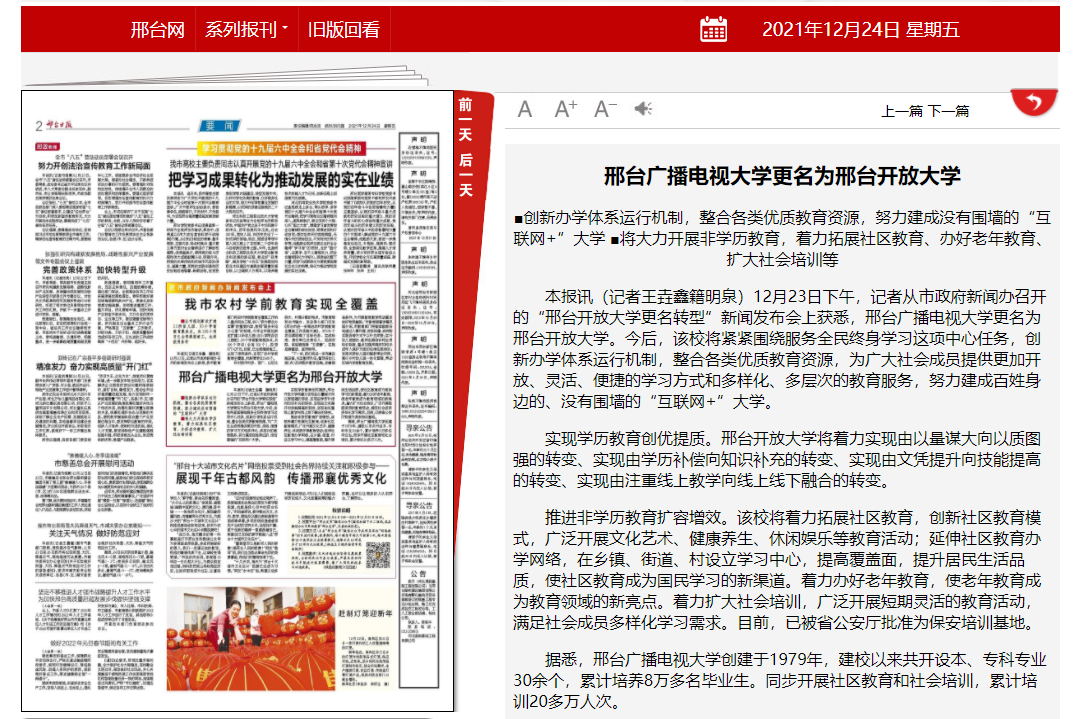This screenshot has height=719, width=1082.
Task: Click the 要闻 section label on the page
Action: [219, 126]
